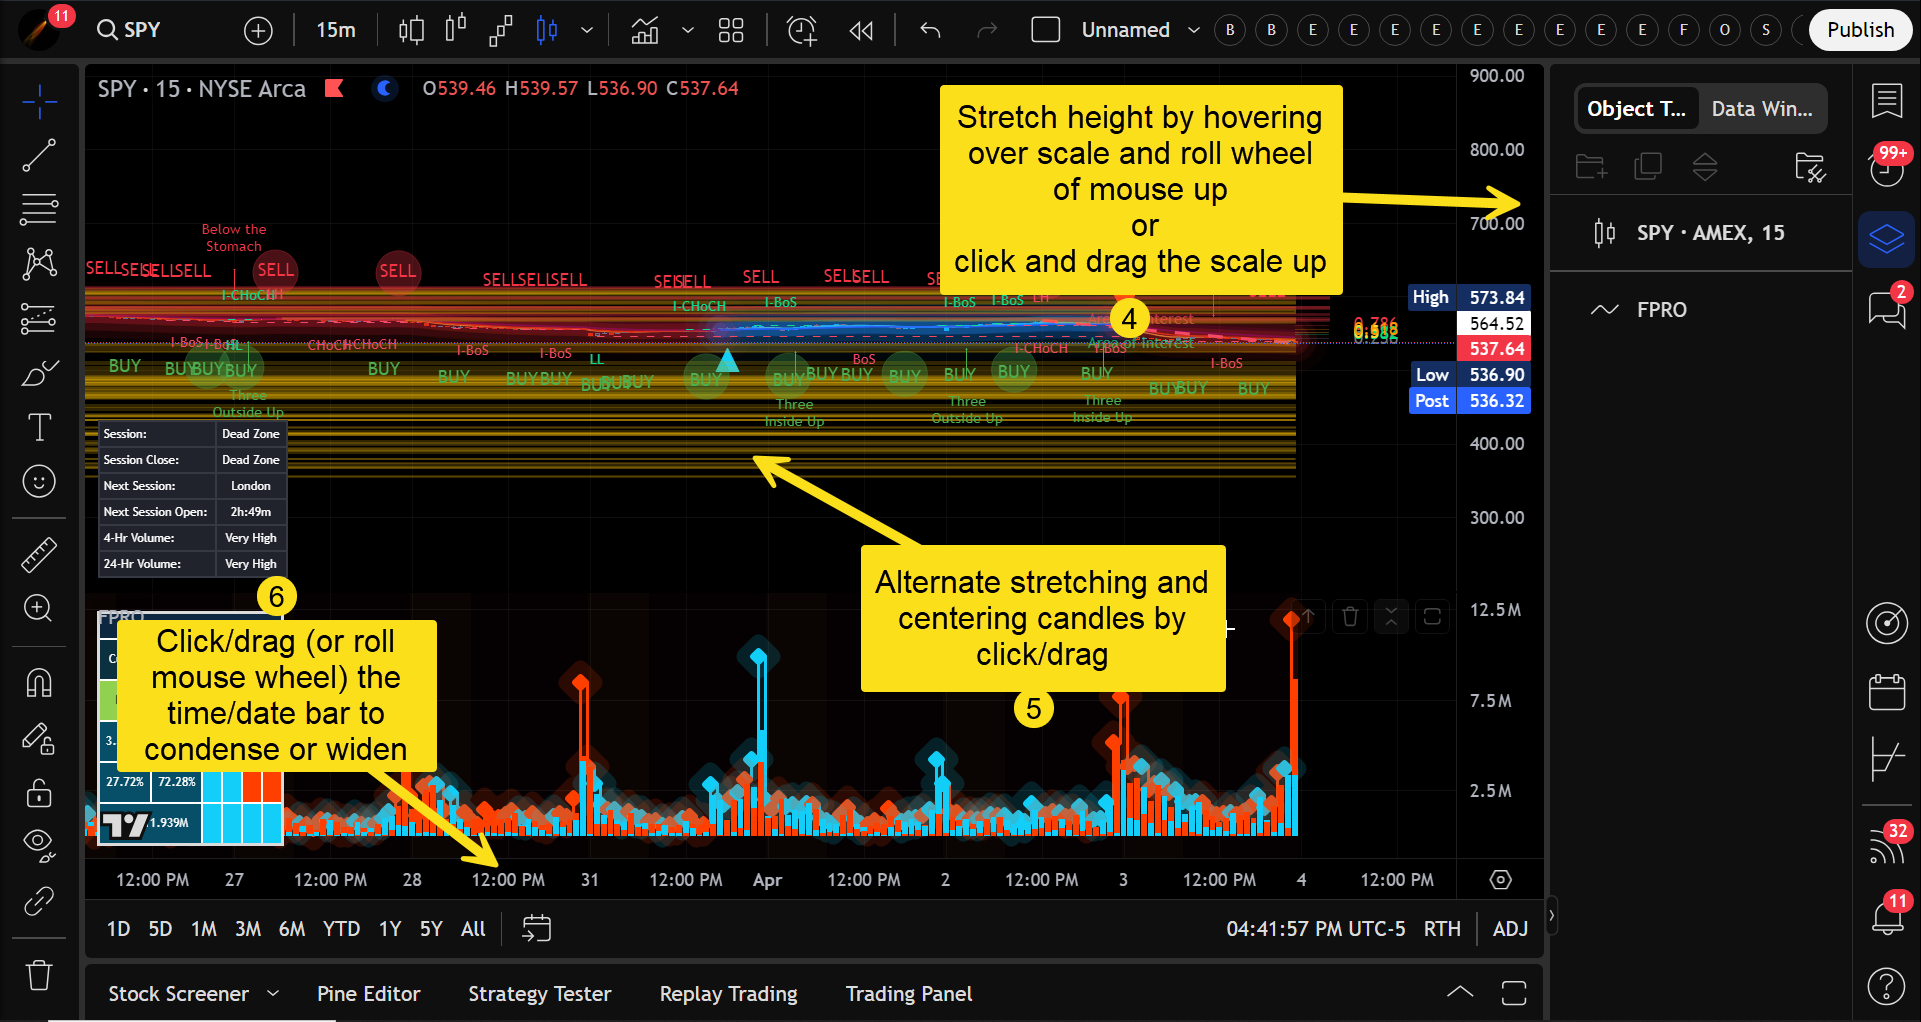Click the trash remove objects icon
Screen dimensions: 1921x1022
(39, 974)
